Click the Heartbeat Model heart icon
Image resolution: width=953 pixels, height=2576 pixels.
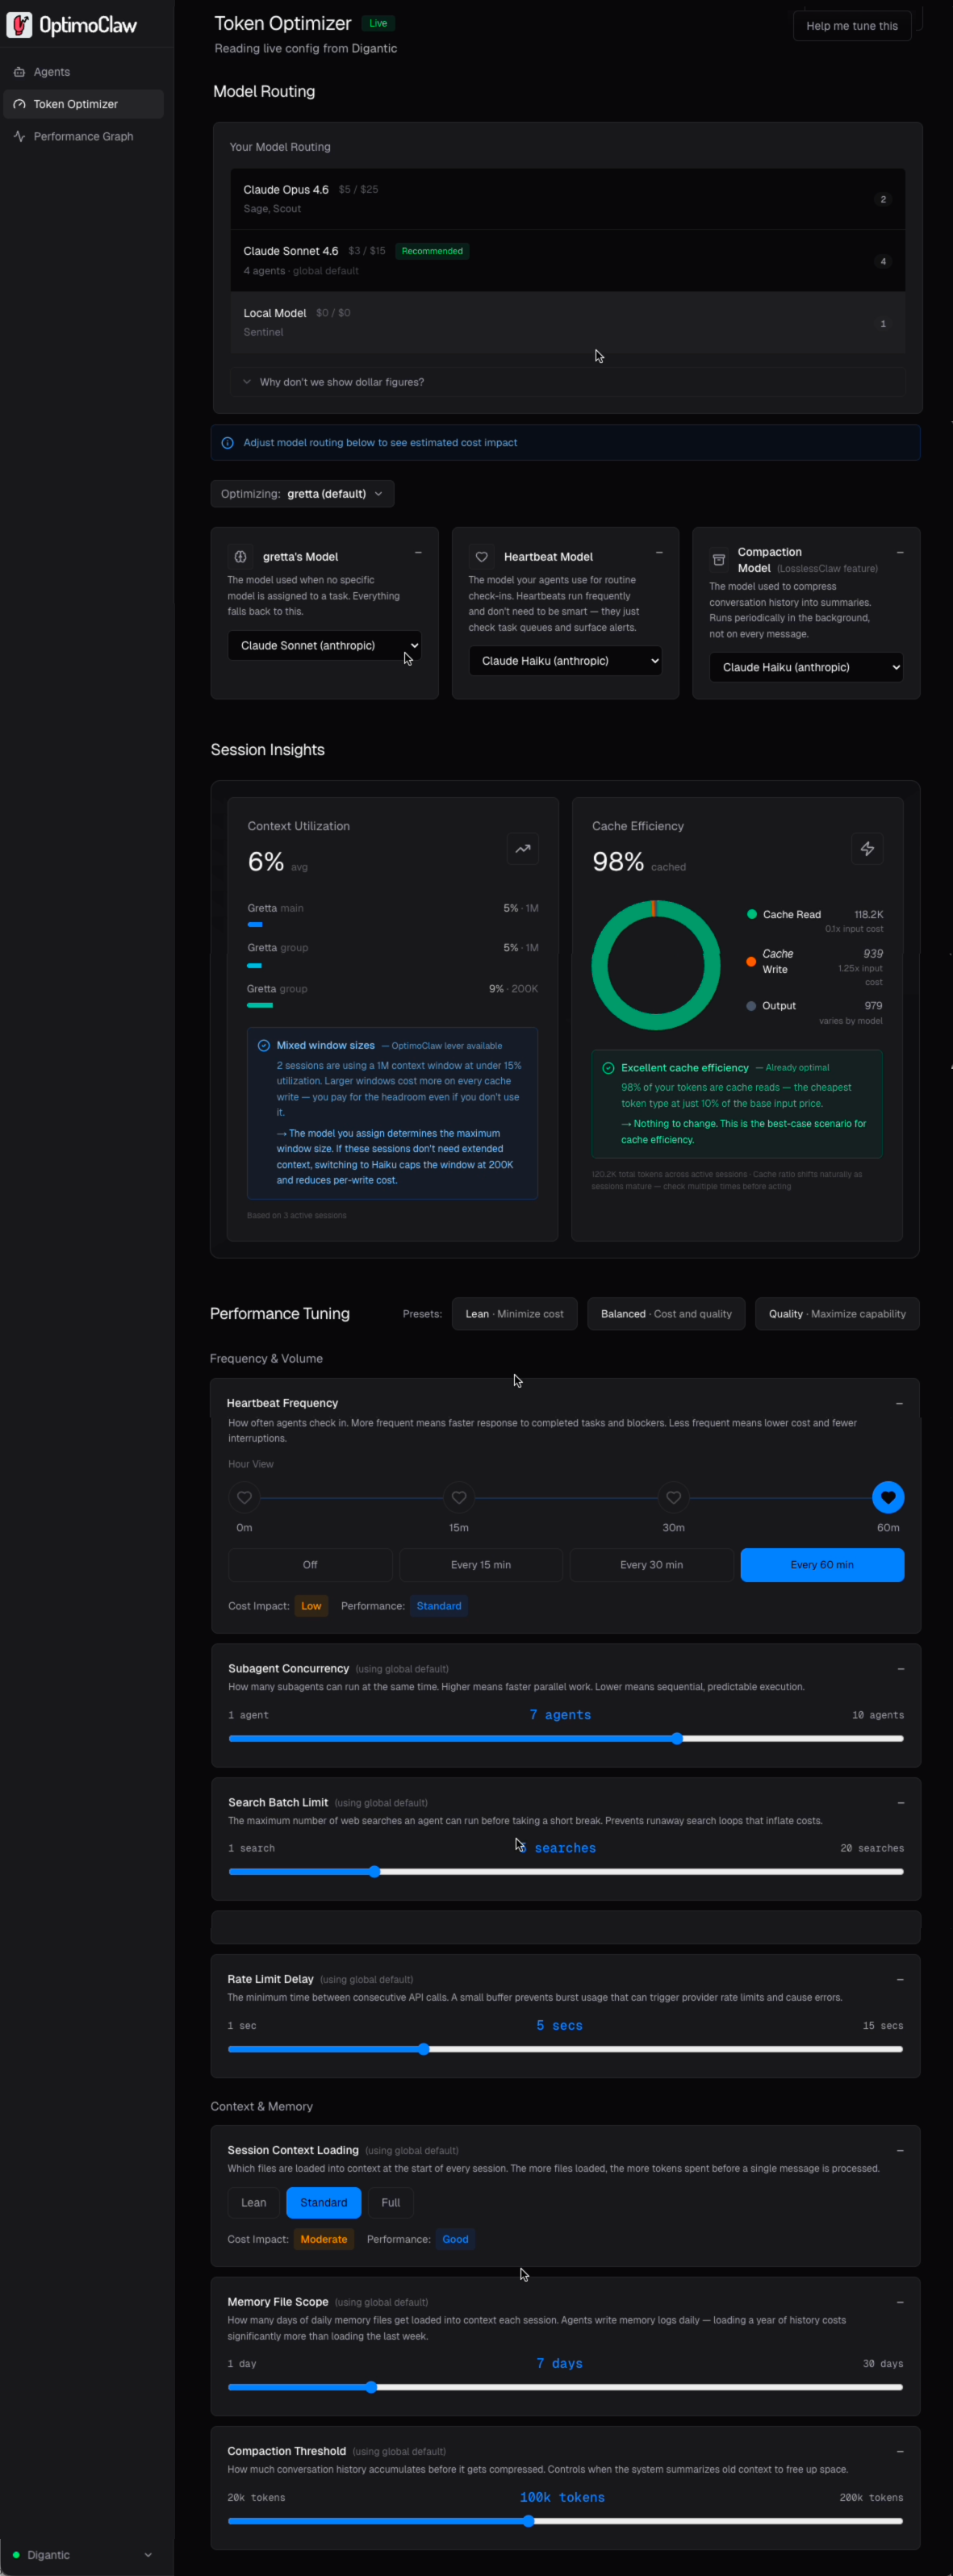481,557
